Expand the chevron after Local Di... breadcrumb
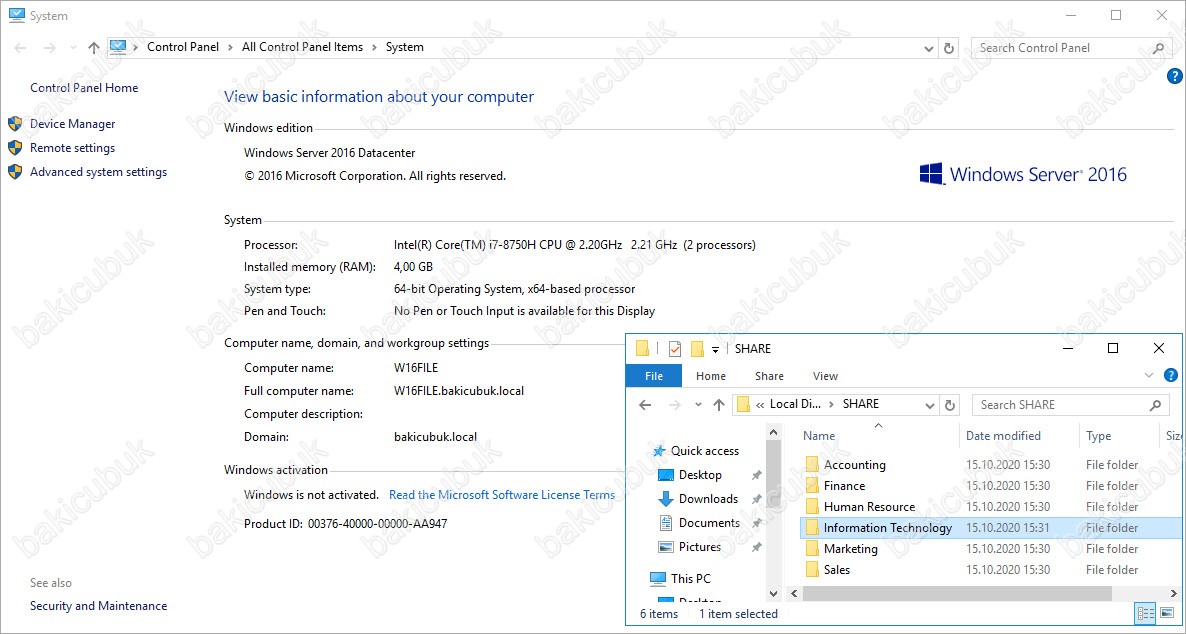Image resolution: width=1186 pixels, height=634 pixels. click(x=831, y=404)
